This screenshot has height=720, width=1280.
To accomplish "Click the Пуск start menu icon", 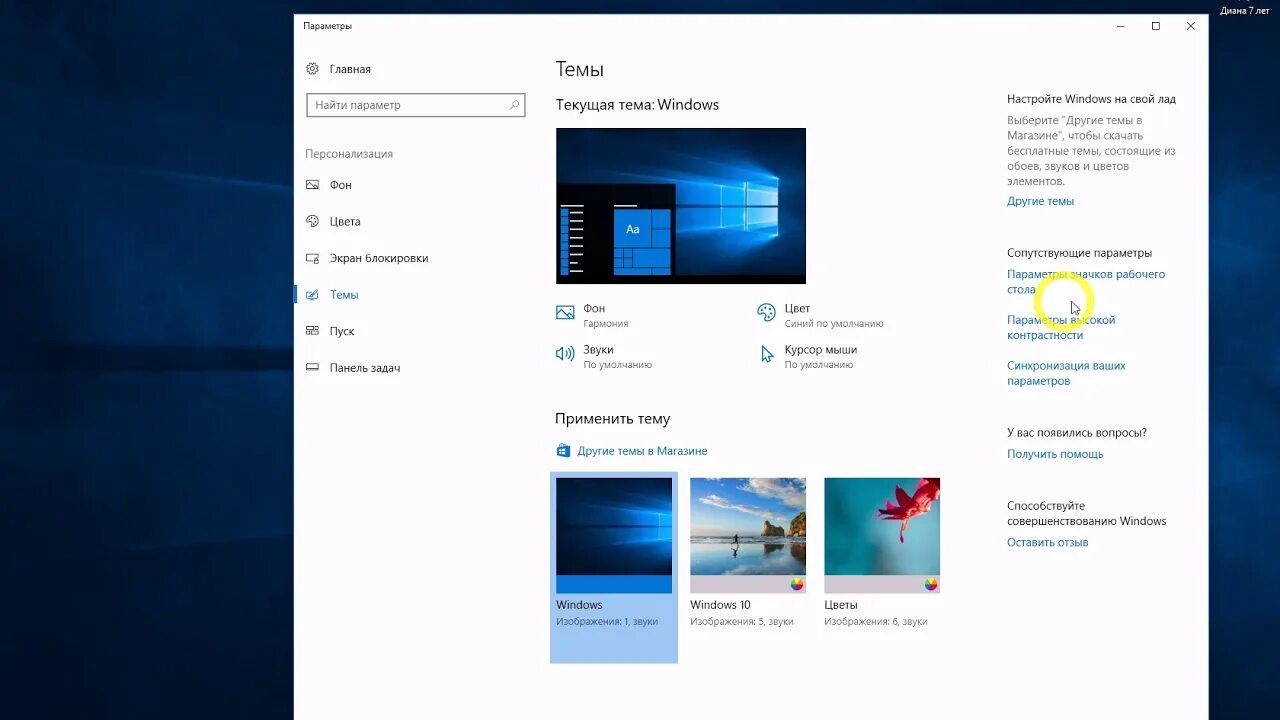I will [x=312, y=331].
